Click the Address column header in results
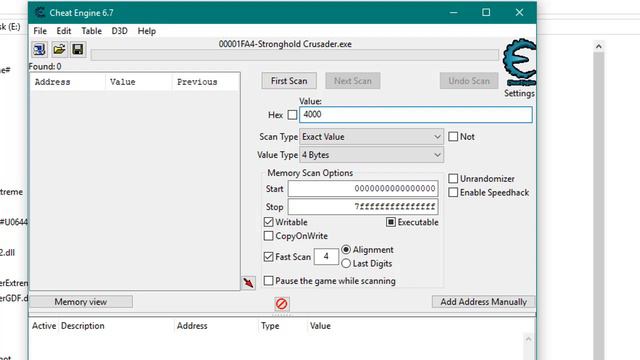 click(x=68, y=82)
